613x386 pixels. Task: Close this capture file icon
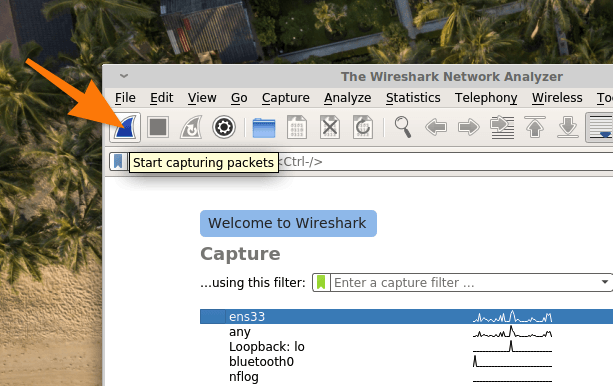tap(330, 127)
